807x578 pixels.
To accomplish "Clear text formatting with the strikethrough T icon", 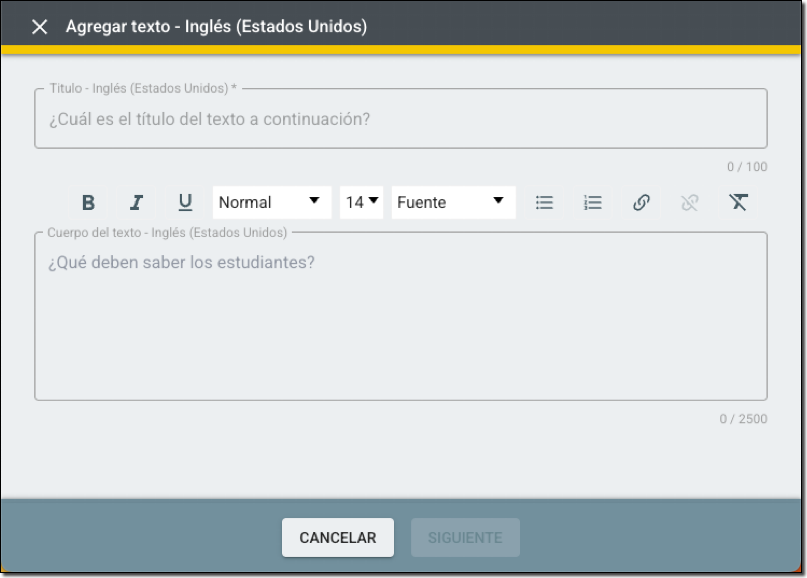I will coord(738,202).
